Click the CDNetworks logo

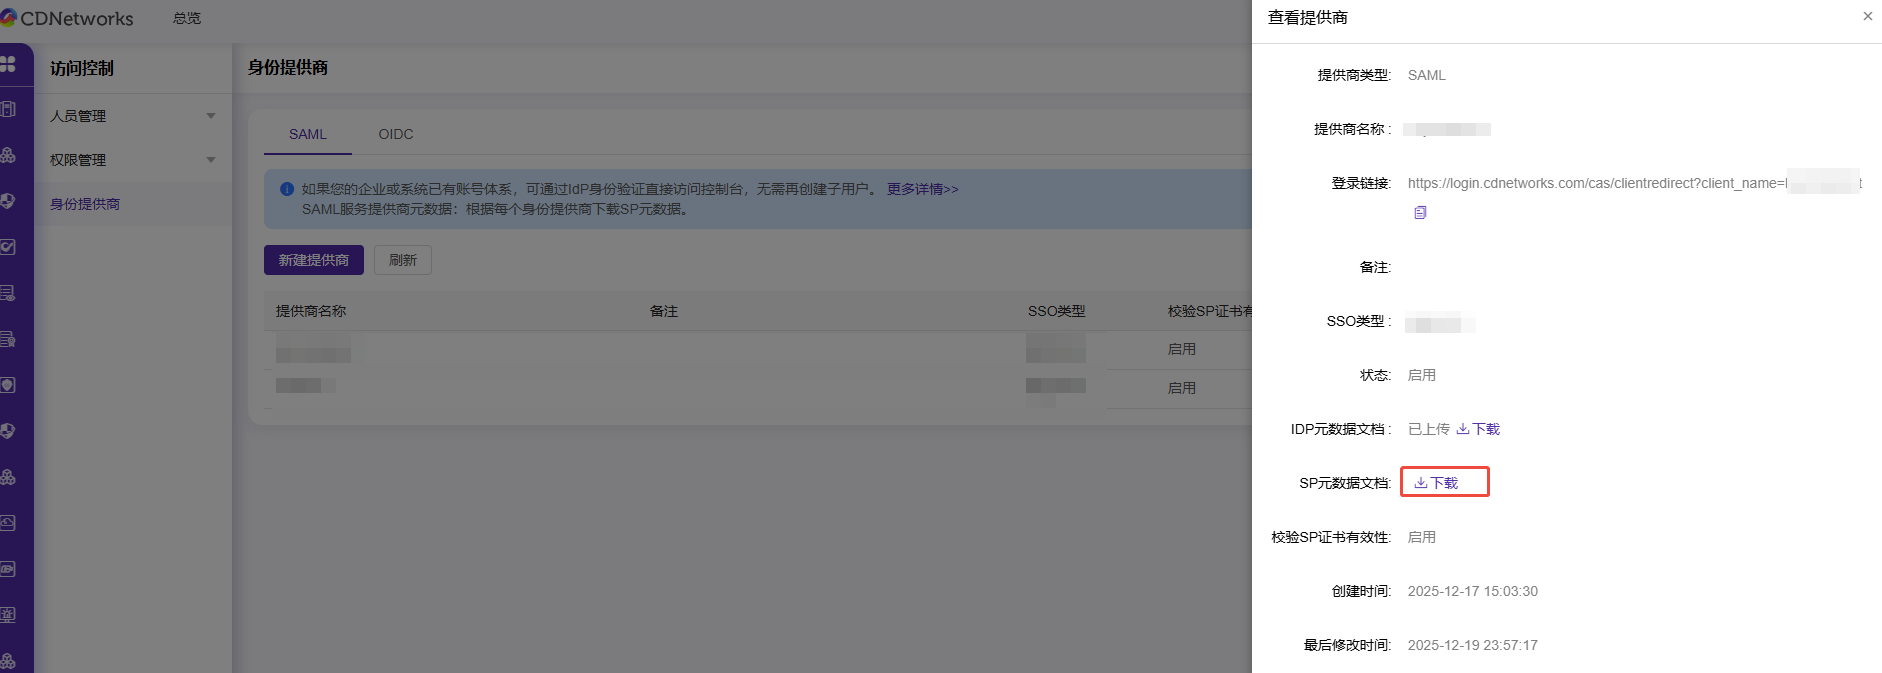(68, 18)
